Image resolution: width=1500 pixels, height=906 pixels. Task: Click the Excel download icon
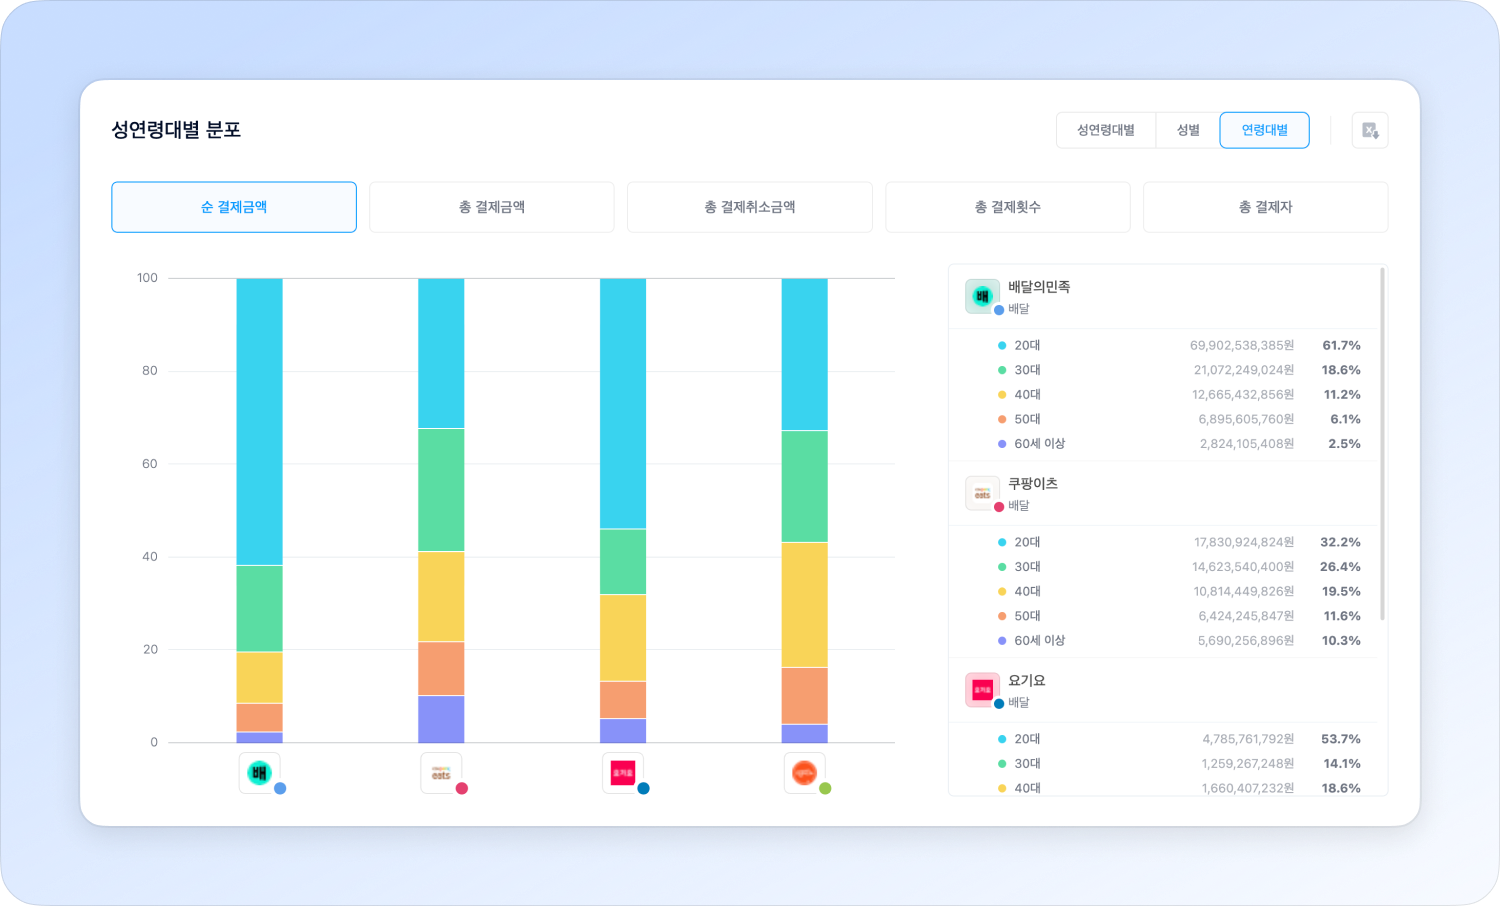point(1369,130)
